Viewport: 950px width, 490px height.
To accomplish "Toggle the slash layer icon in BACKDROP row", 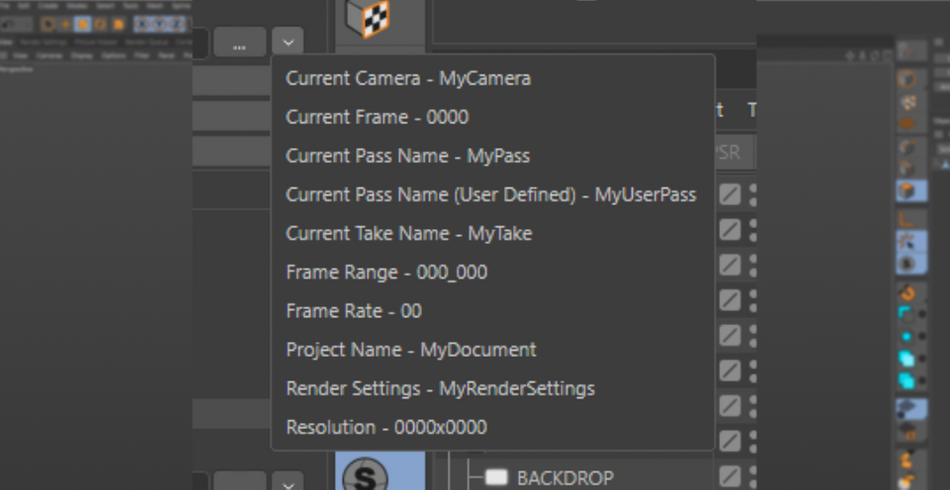I will (730, 476).
